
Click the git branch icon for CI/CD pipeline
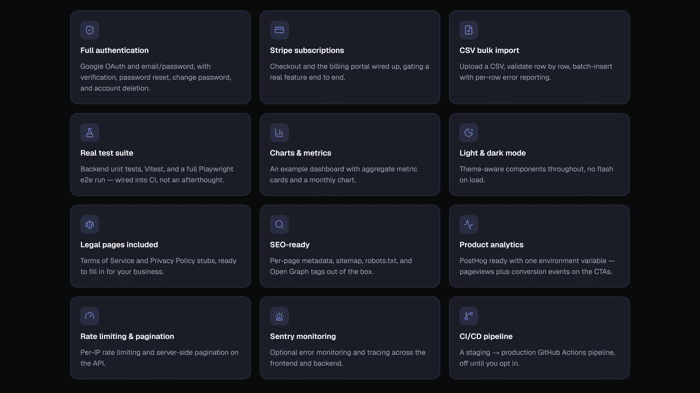click(468, 316)
